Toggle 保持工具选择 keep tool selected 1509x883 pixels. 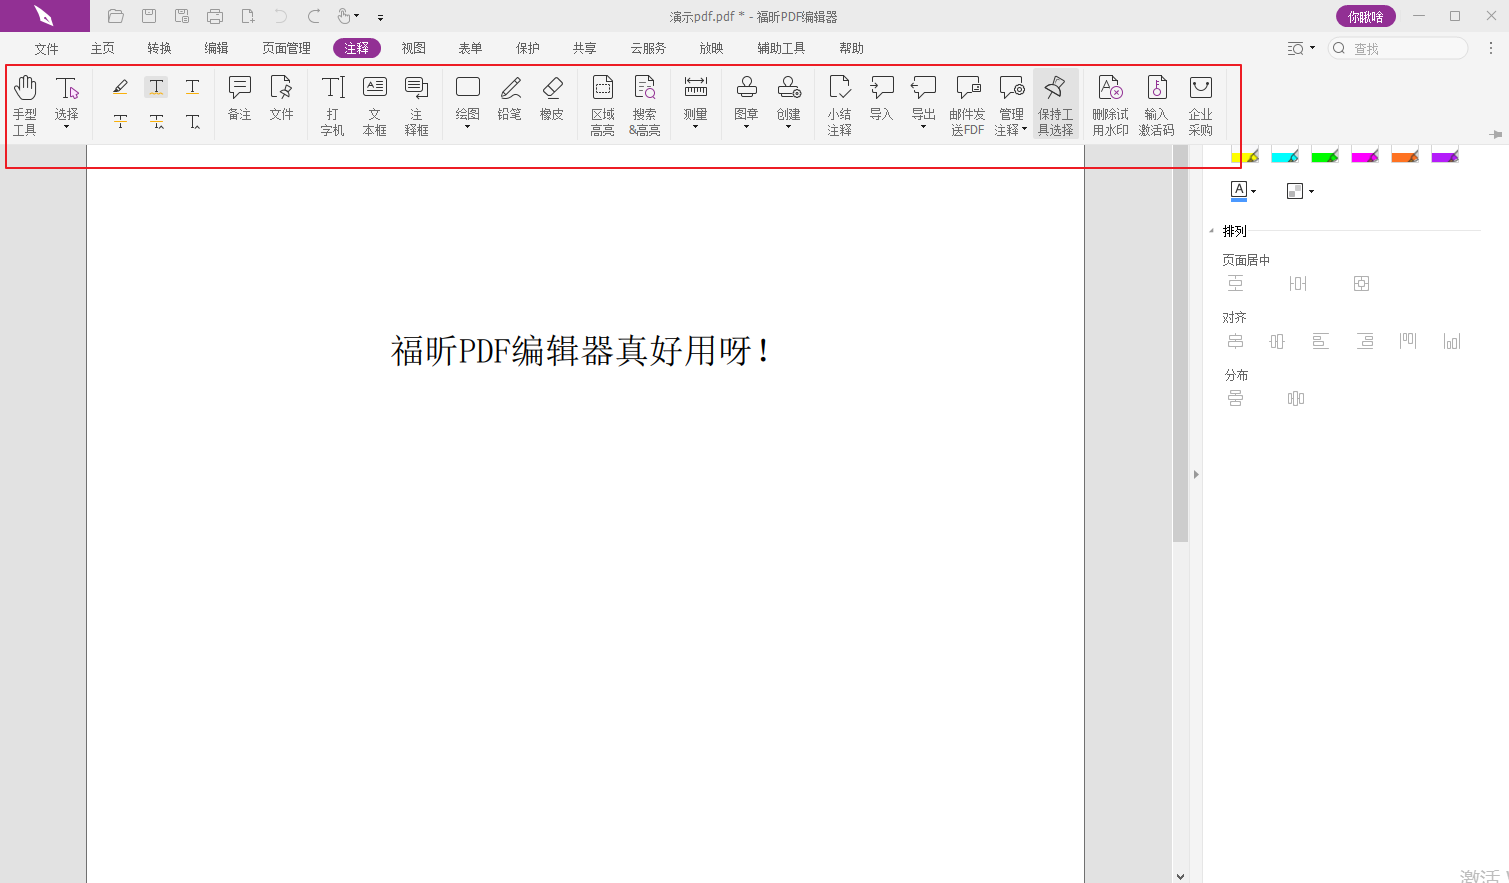click(1055, 105)
